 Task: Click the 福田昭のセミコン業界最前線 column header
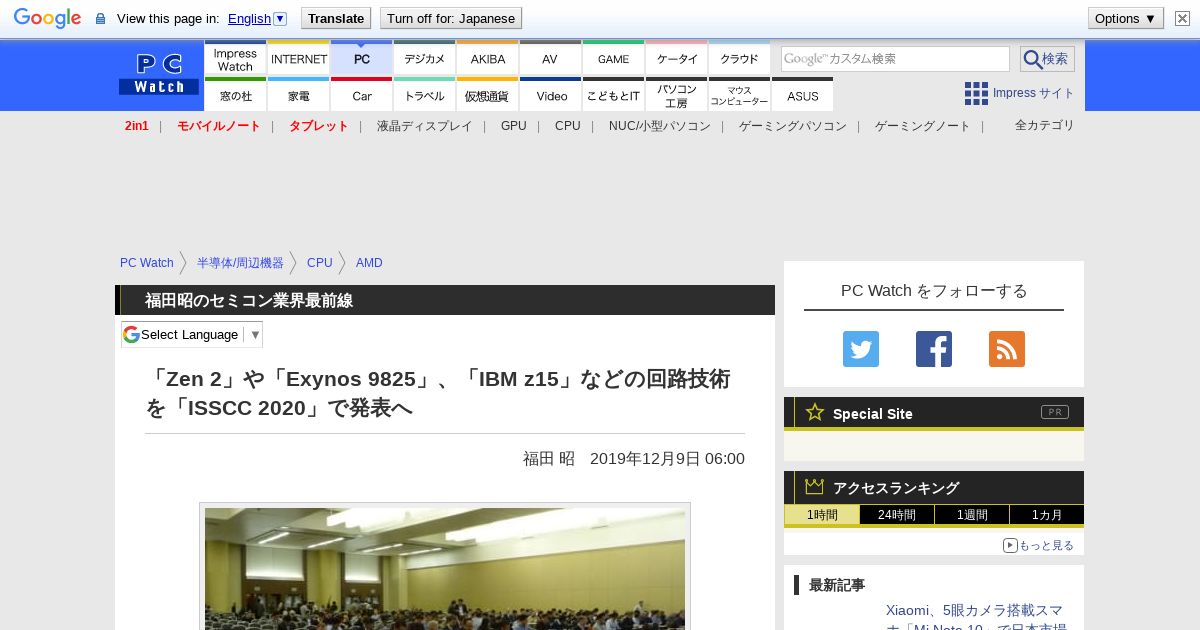(x=445, y=300)
